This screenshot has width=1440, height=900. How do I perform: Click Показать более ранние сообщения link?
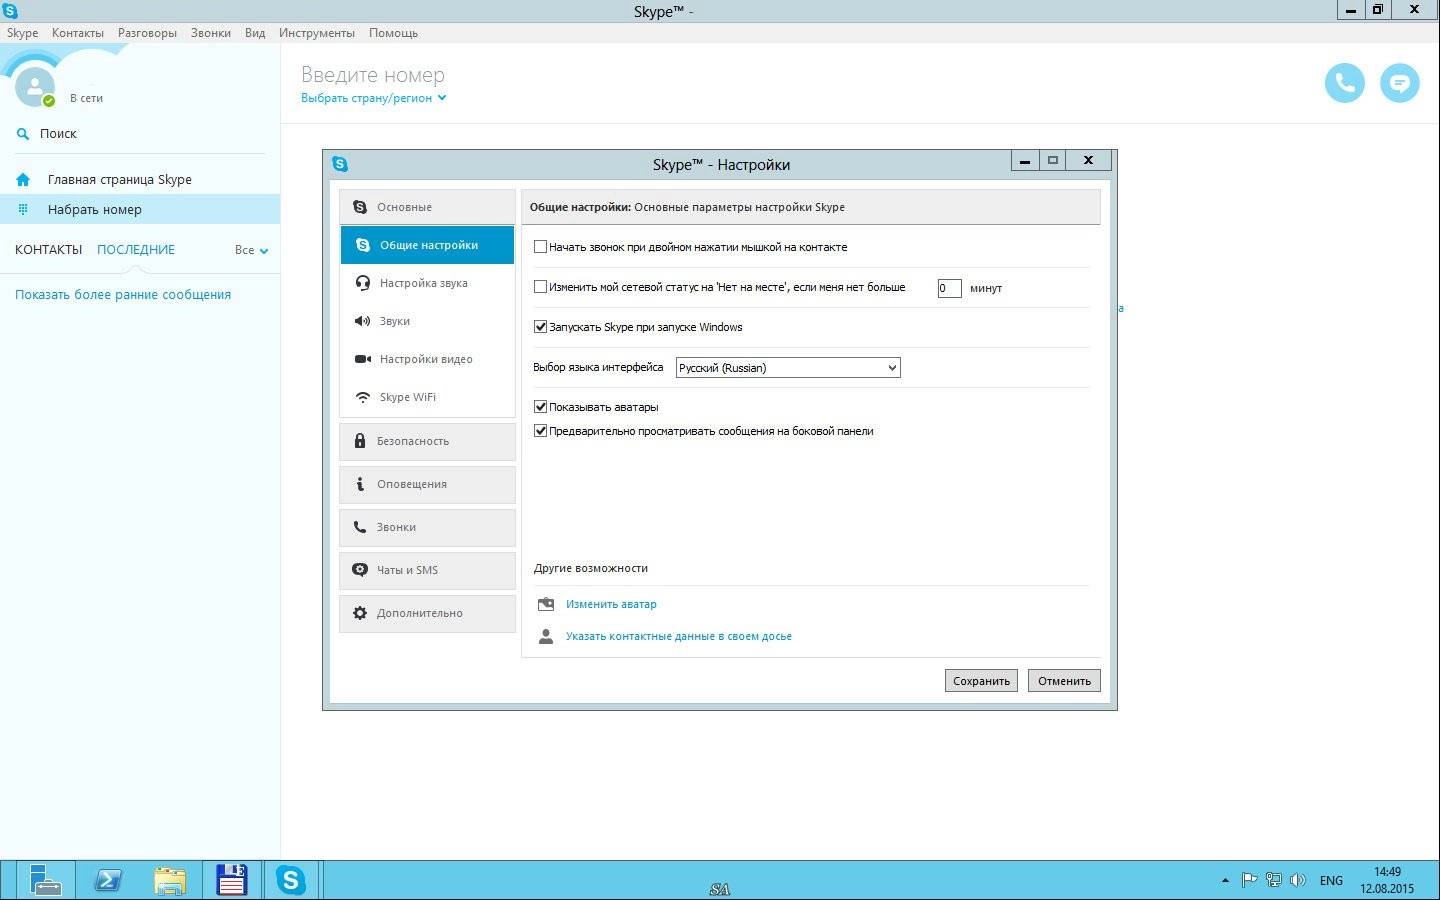(123, 295)
